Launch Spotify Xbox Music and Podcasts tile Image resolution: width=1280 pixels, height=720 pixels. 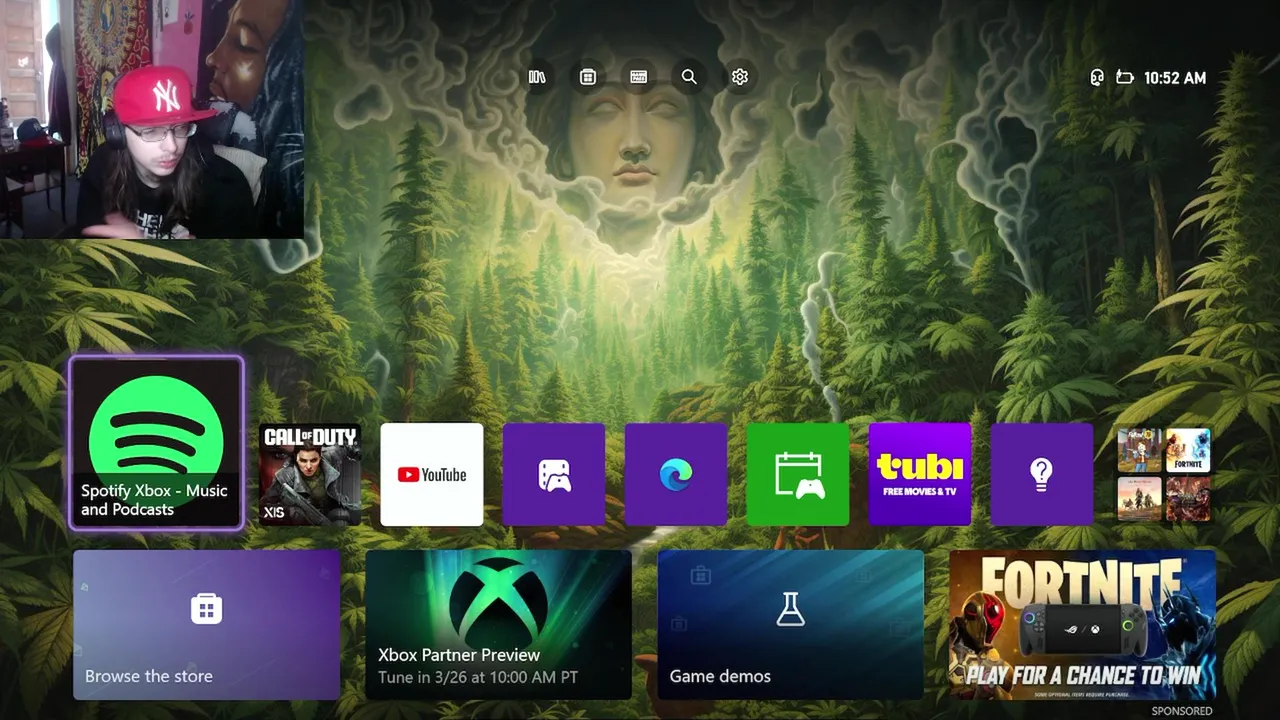[156, 443]
